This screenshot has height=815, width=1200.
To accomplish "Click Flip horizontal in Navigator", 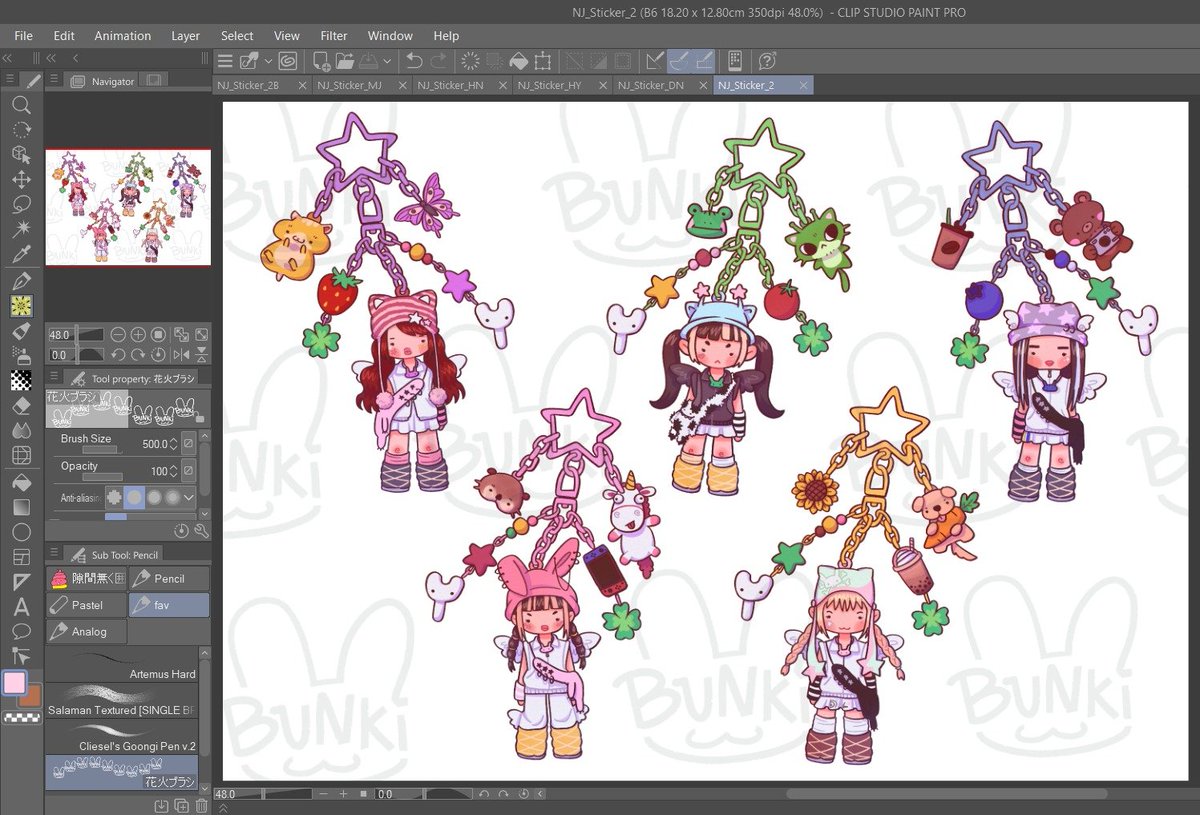I will [x=181, y=354].
